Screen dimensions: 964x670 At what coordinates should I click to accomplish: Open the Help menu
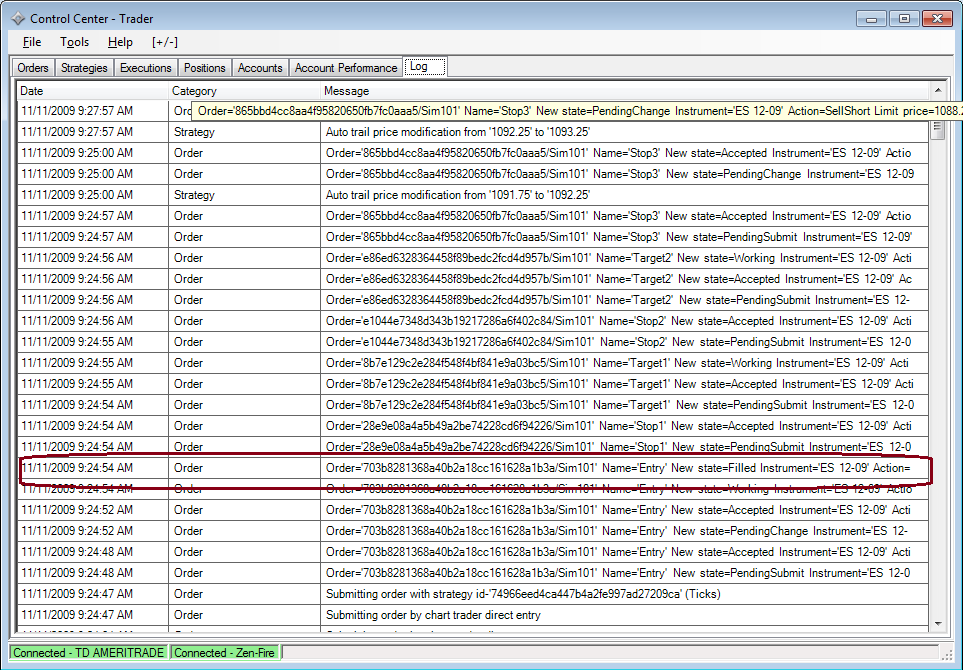pyautogui.click(x=120, y=42)
